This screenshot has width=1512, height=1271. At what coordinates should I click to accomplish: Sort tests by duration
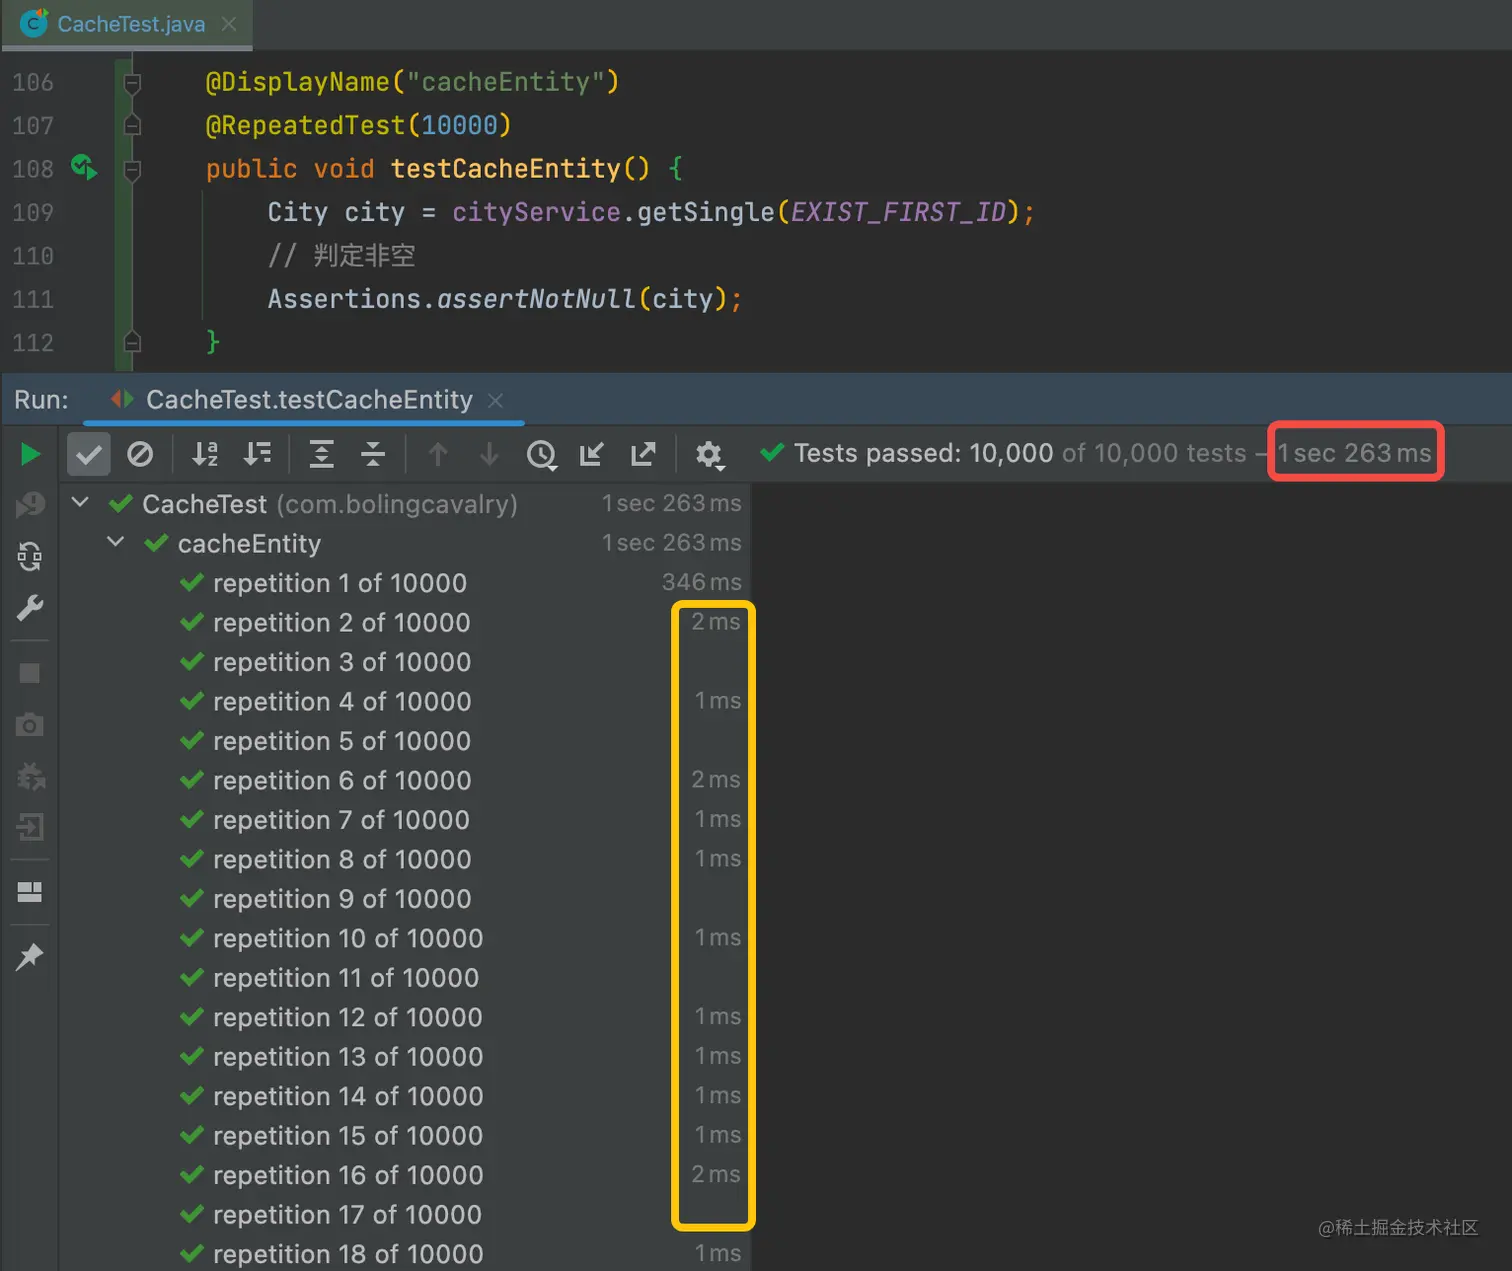pyautogui.click(x=257, y=454)
